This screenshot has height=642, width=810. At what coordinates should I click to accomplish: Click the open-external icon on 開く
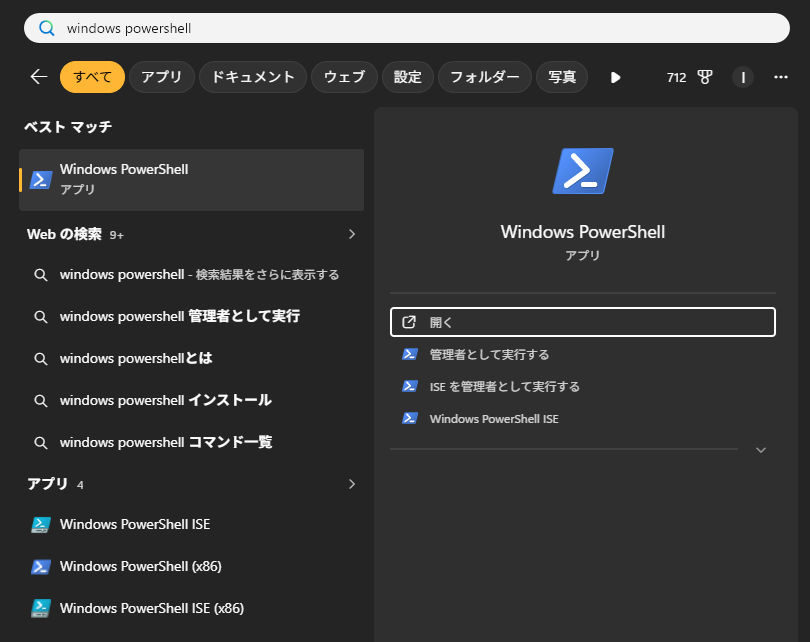[x=409, y=322]
